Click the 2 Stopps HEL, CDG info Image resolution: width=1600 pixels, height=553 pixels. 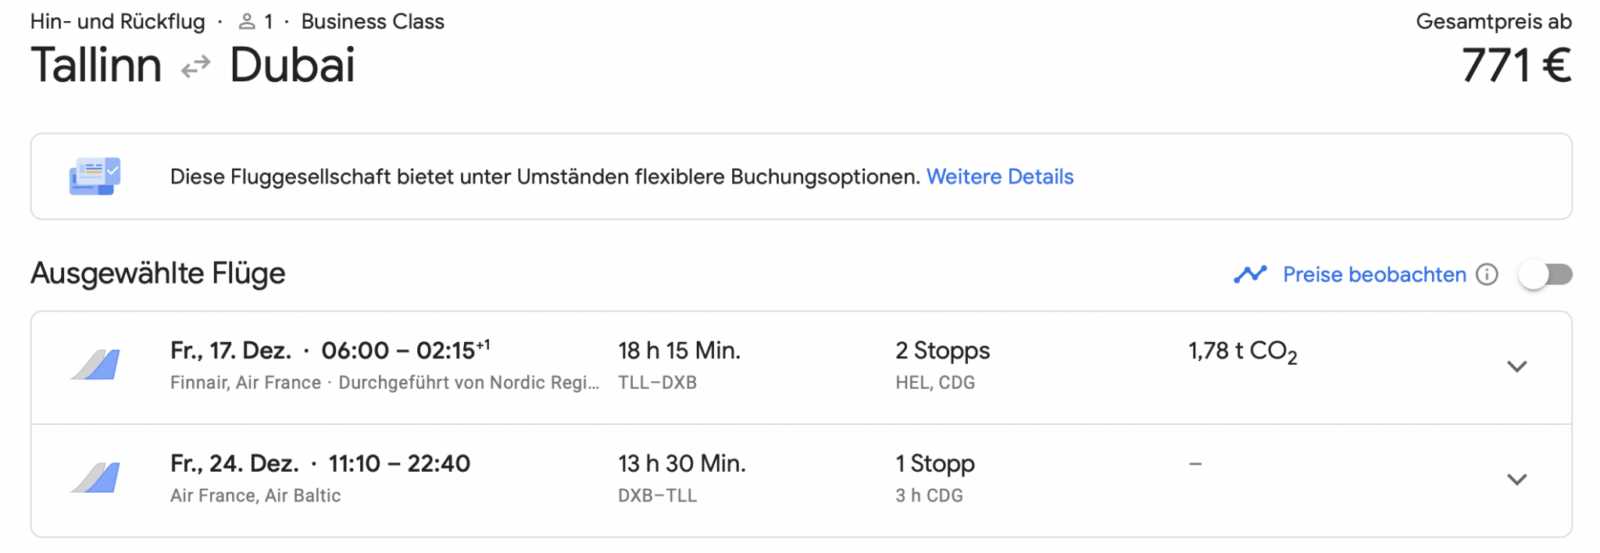coord(942,366)
